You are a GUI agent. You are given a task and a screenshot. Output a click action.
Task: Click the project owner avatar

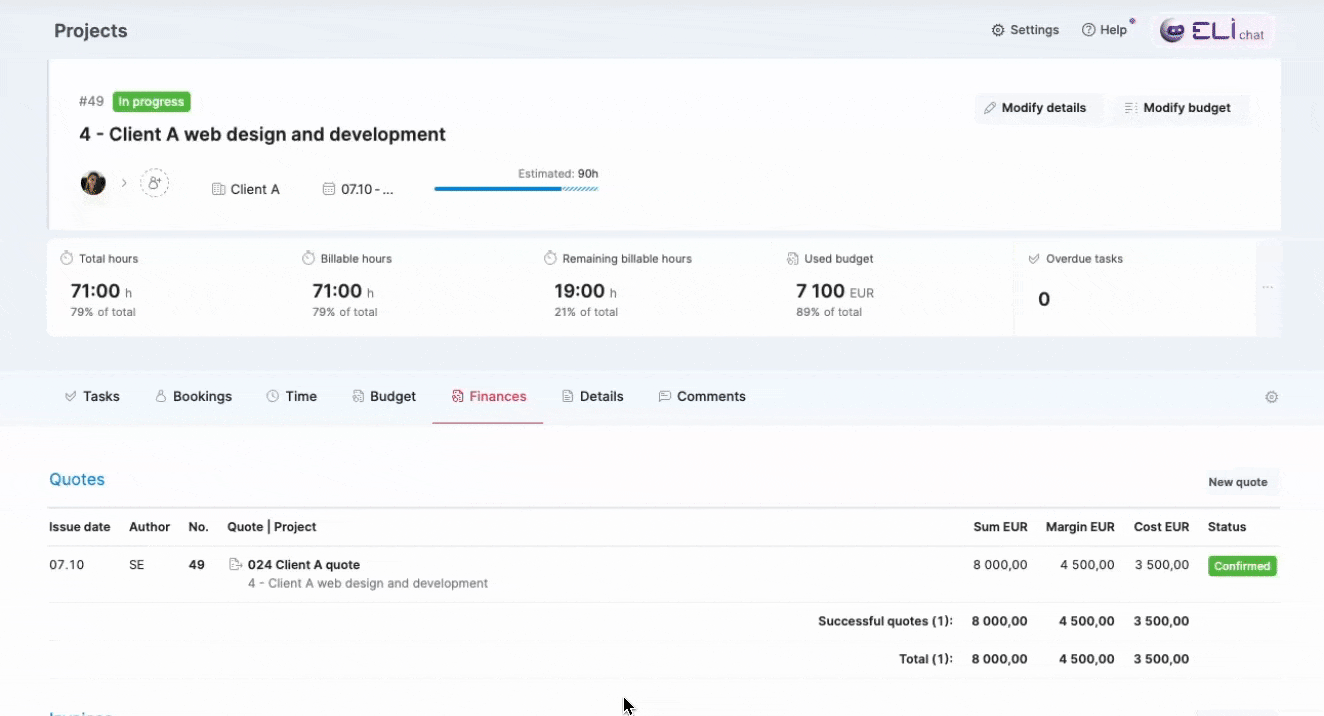pyautogui.click(x=93, y=183)
